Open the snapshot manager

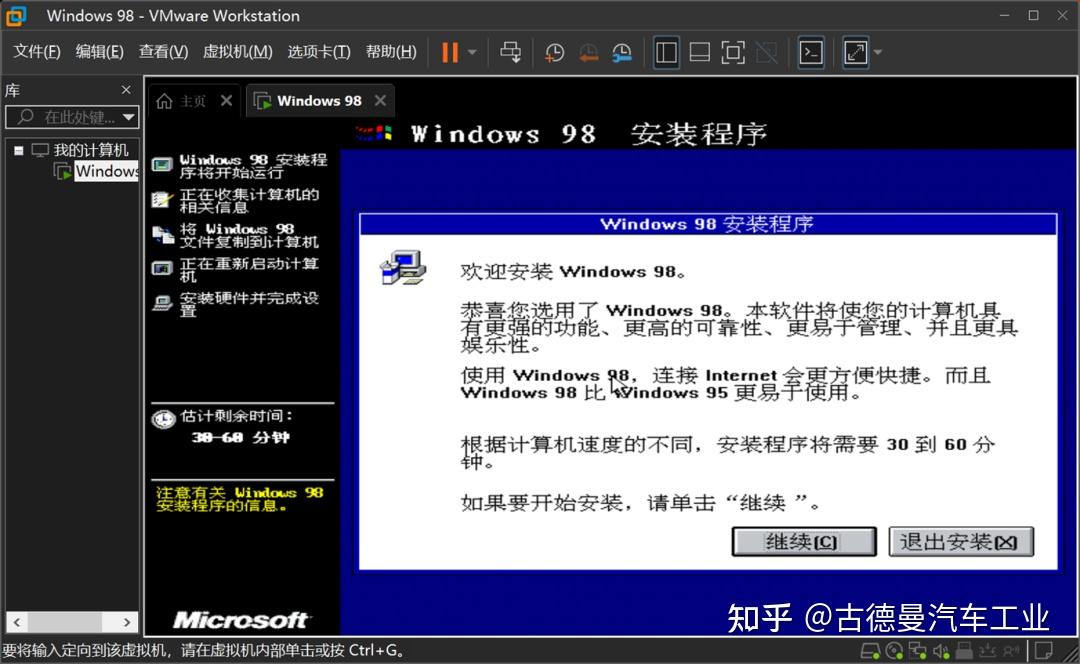621,52
